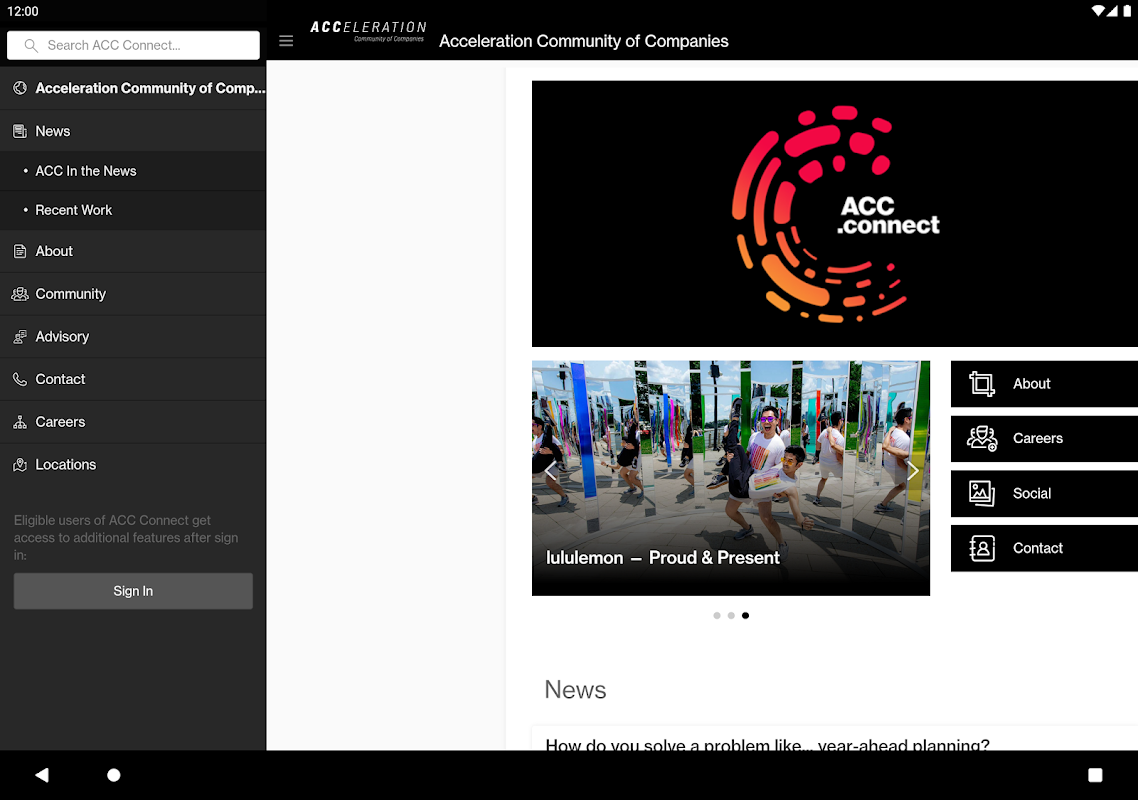This screenshot has height=800, width=1138.
Task: Open Recent Work submenu item
Action: click(x=133, y=211)
